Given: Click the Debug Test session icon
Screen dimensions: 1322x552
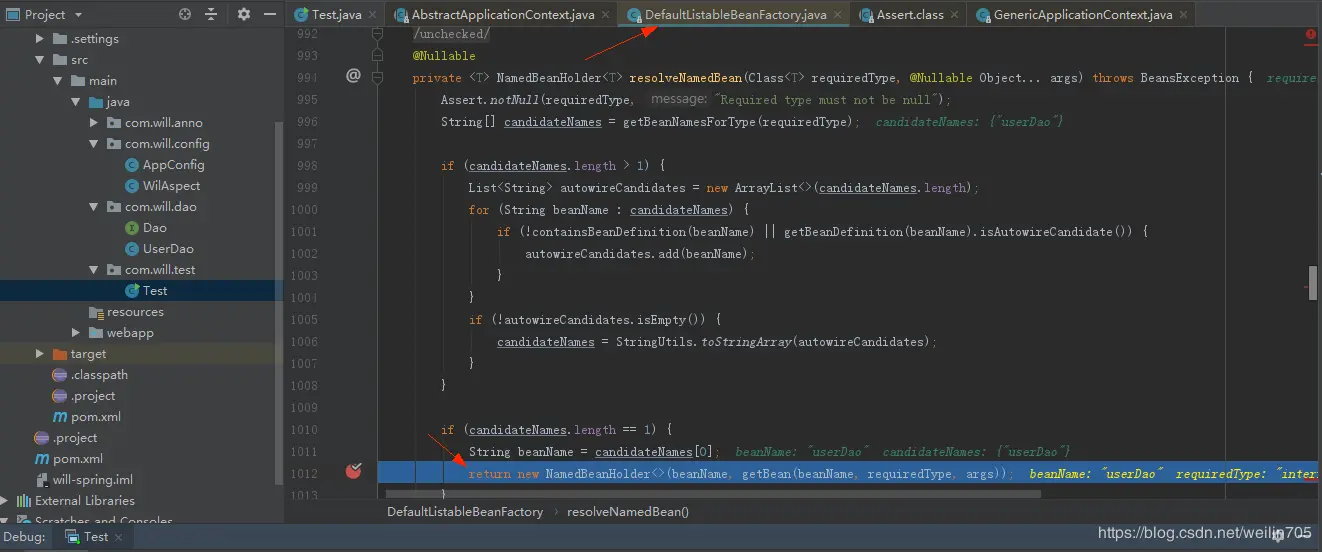Looking at the screenshot, I should point(73,537).
